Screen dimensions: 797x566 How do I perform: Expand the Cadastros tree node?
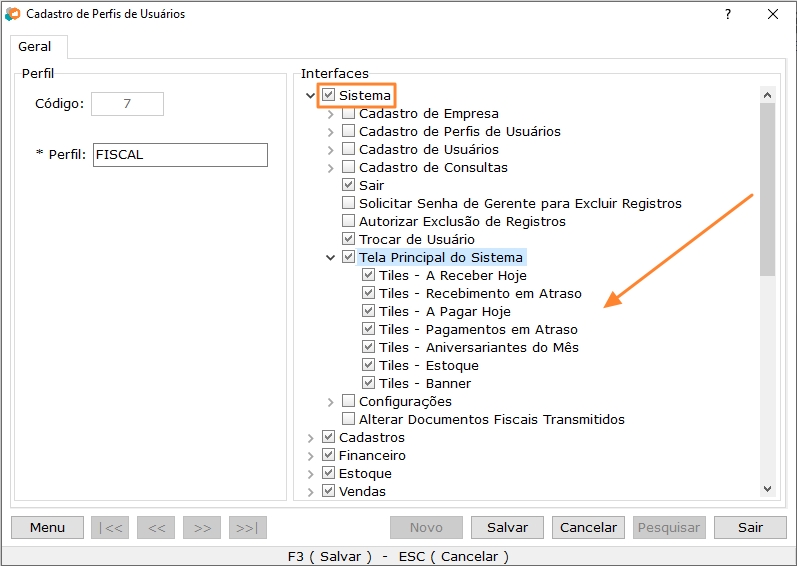pyautogui.click(x=310, y=438)
